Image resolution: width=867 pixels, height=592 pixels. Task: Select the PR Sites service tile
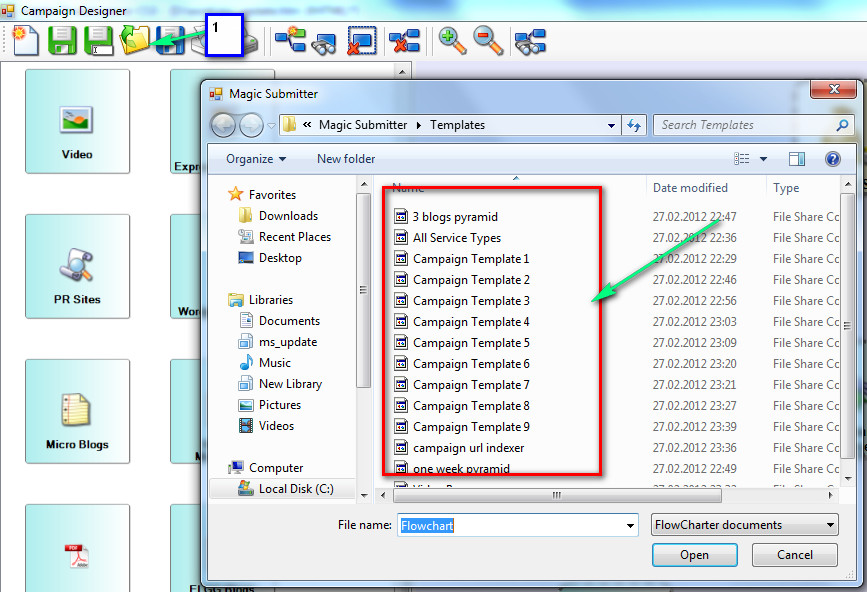(x=77, y=266)
